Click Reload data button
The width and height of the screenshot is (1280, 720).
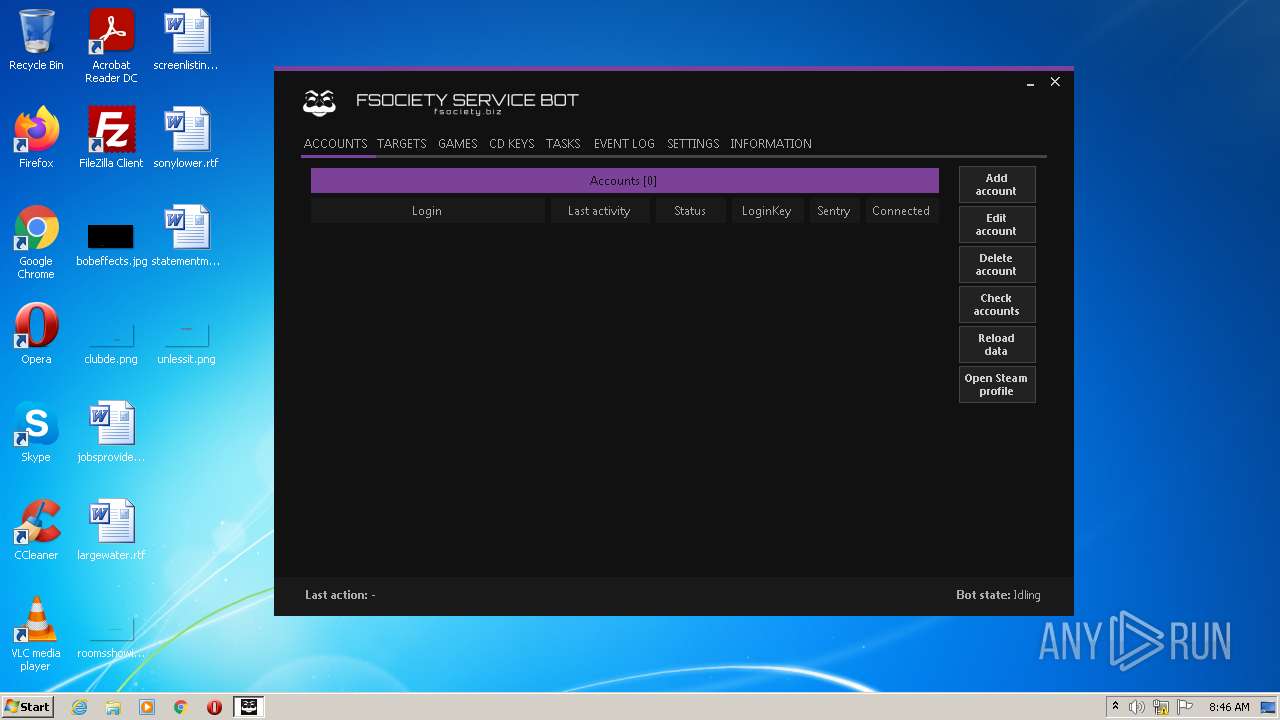point(997,345)
